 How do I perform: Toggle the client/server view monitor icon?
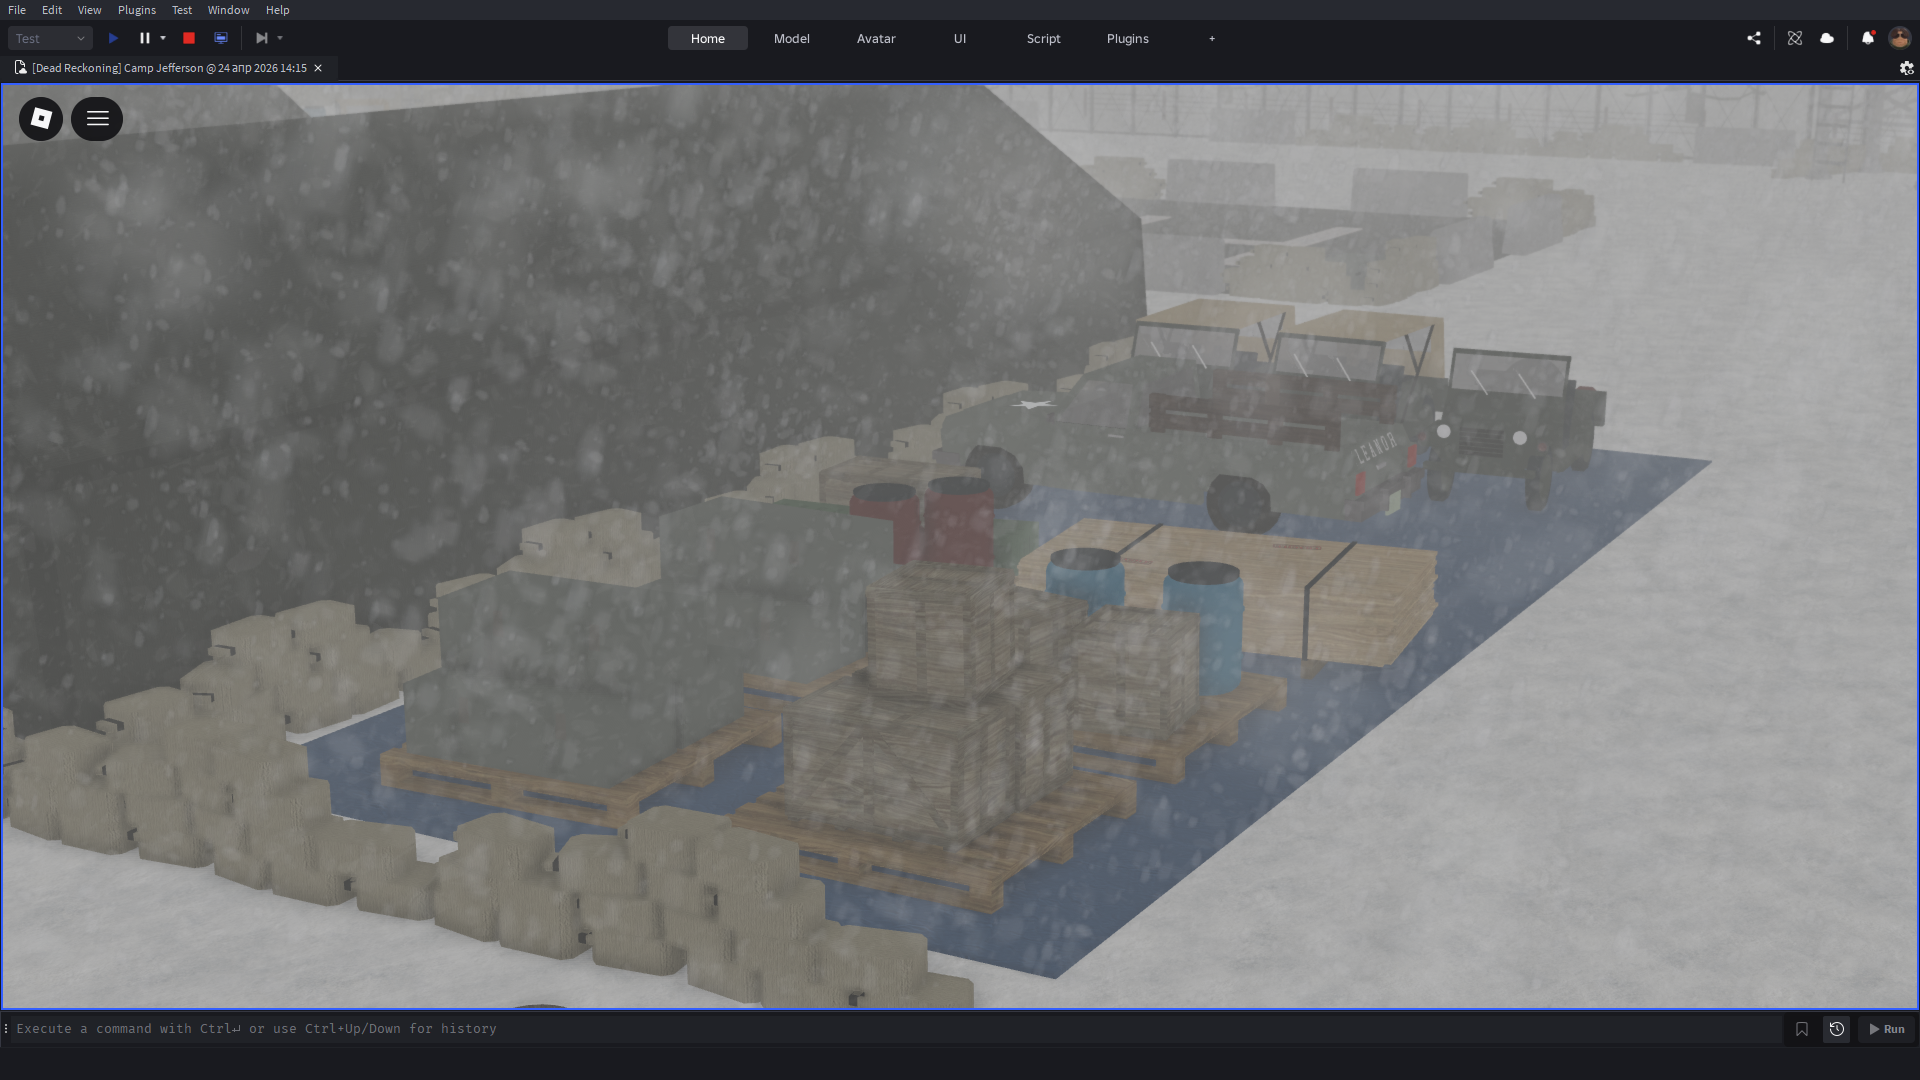[x=221, y=38]
